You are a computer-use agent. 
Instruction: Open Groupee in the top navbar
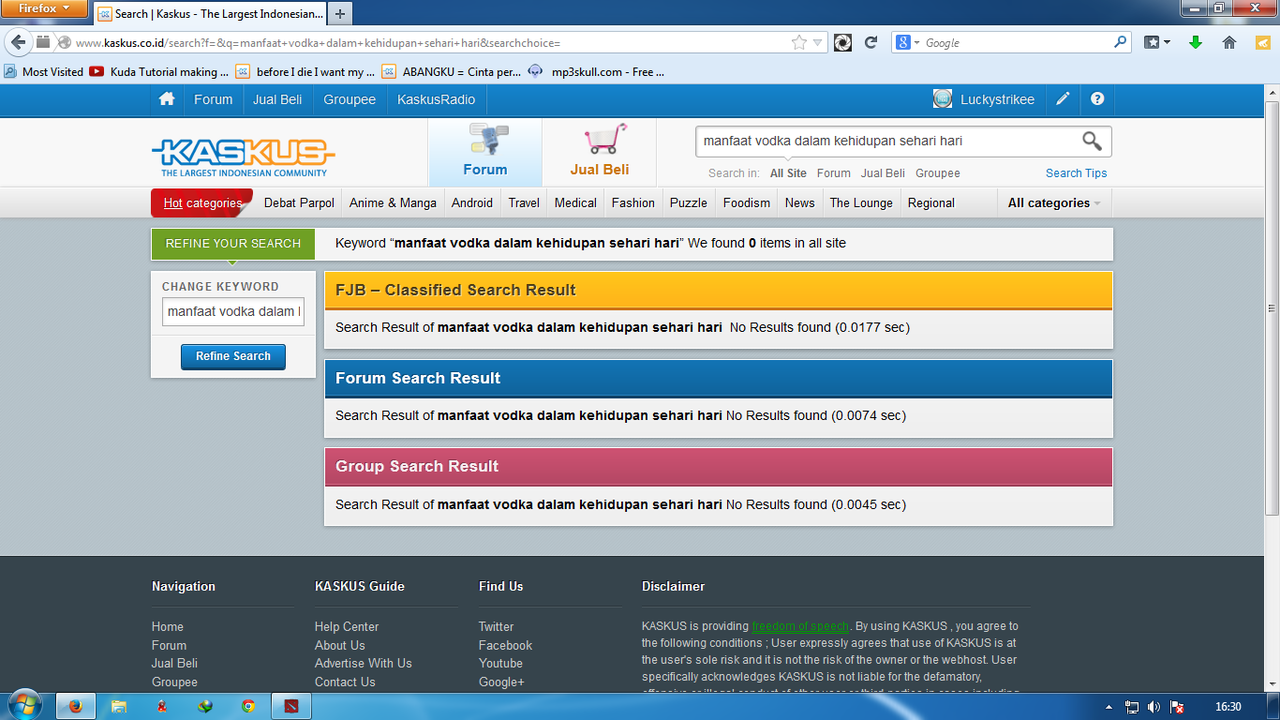[349, 99]
